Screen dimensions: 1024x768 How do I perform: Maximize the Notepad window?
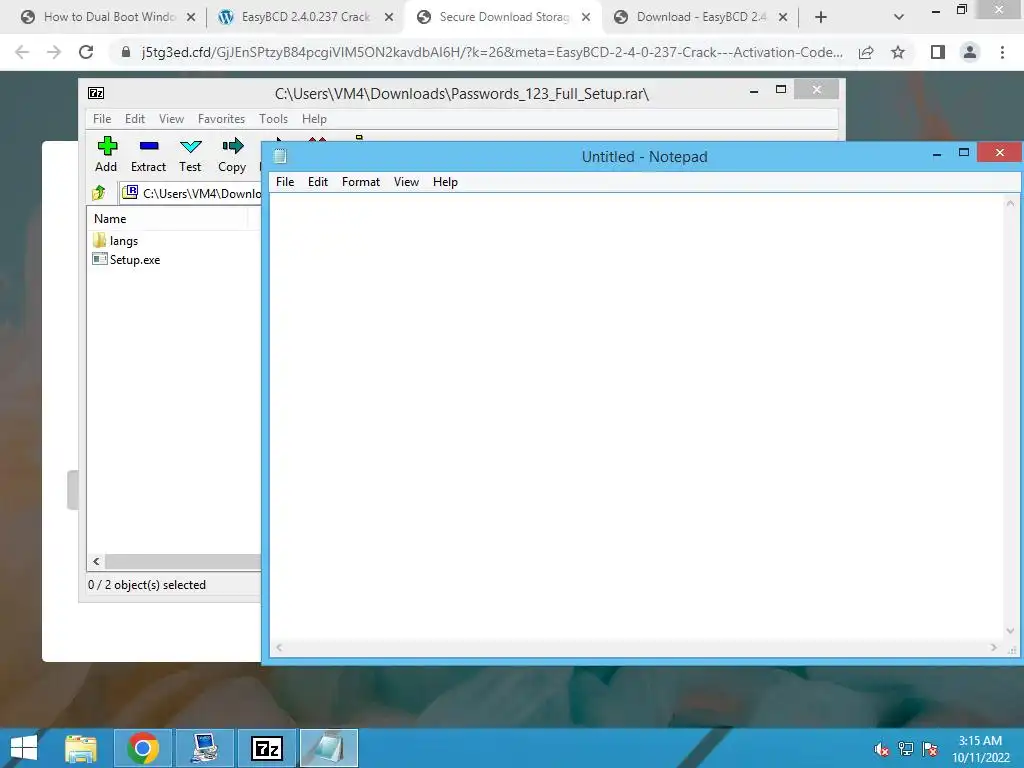tap(964, 153)
